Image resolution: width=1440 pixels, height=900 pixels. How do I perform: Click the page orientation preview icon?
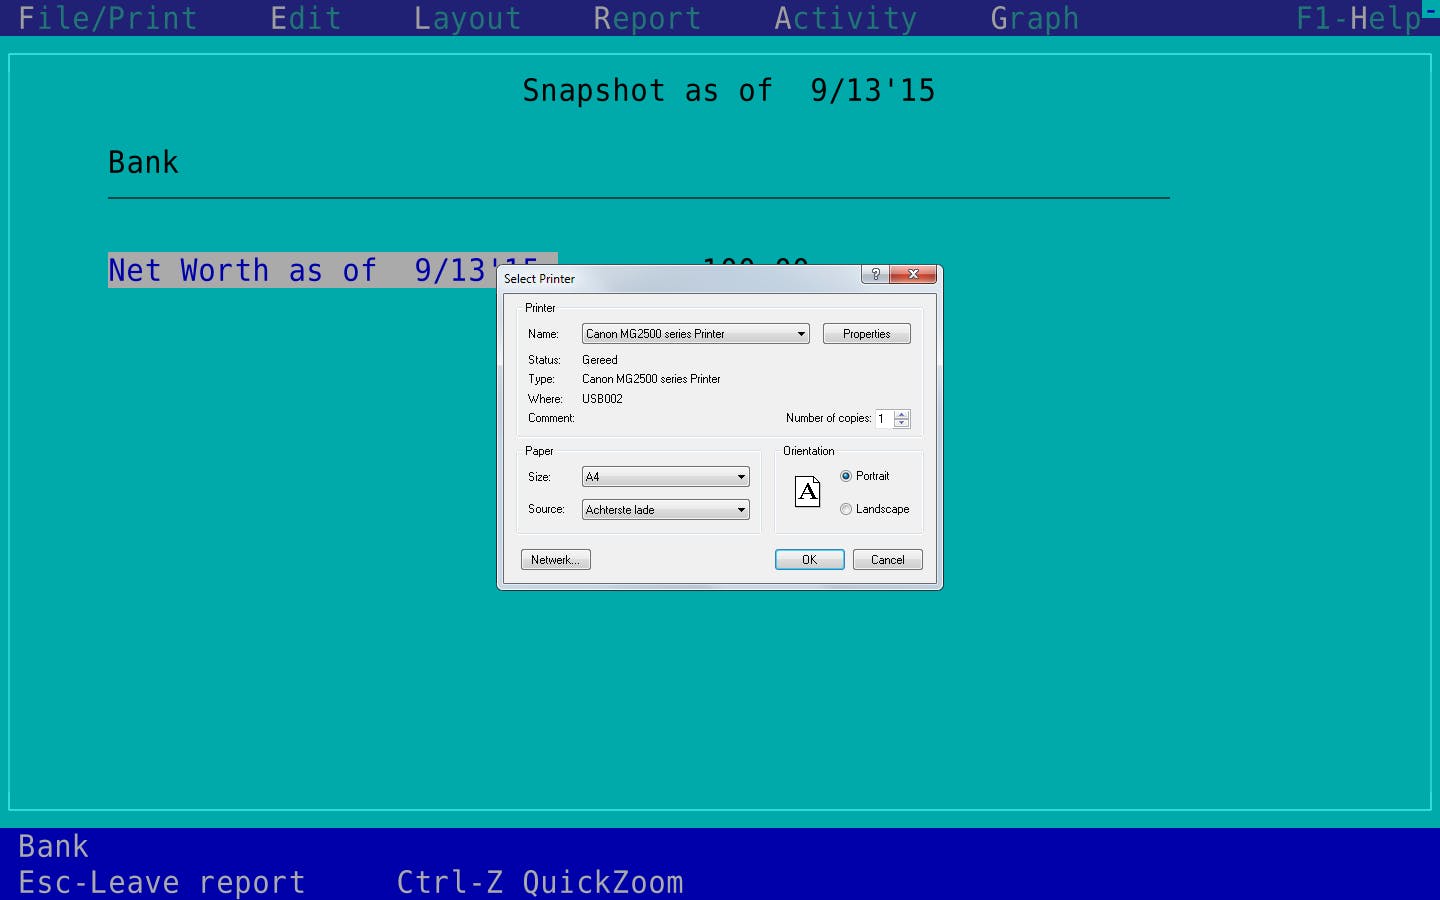pyautogui.click(x=808, y=491)
